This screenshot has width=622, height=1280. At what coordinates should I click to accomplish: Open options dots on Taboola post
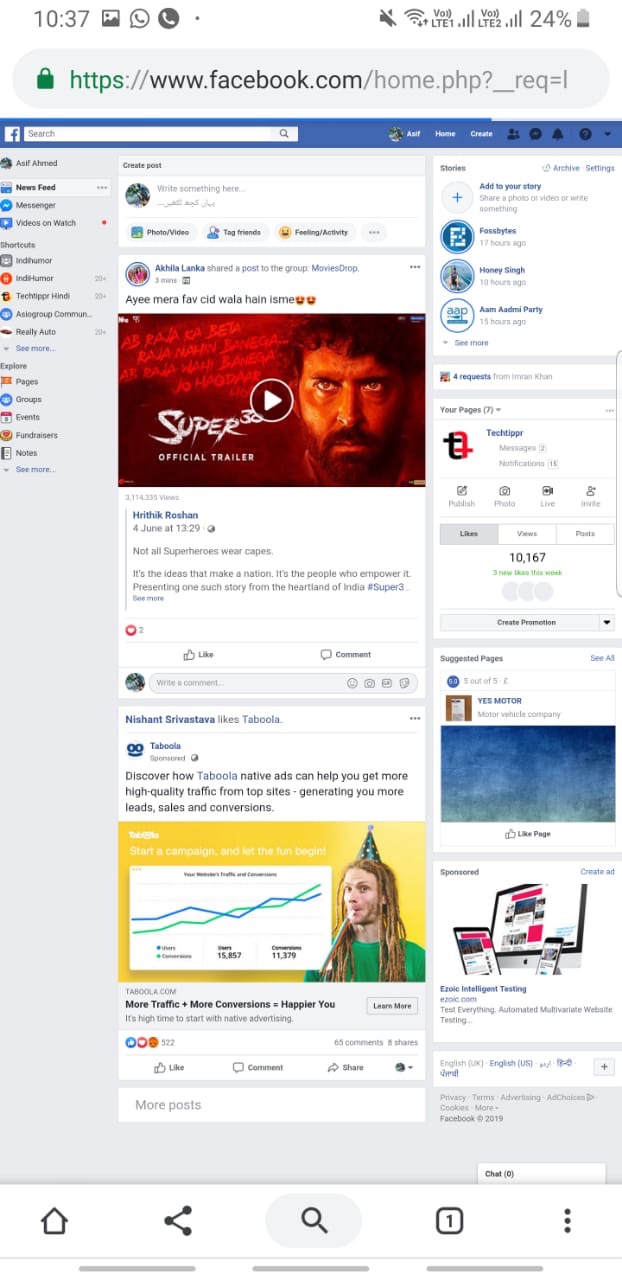[415, 718]
